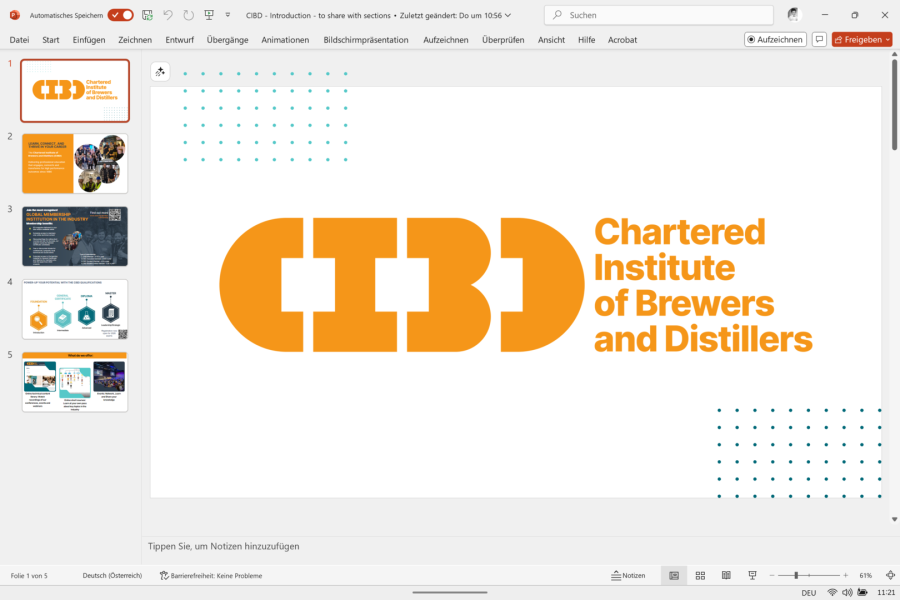Screen dimensions: 900x600
Task: Open the comments pane icon
Action: coord(819,39)
